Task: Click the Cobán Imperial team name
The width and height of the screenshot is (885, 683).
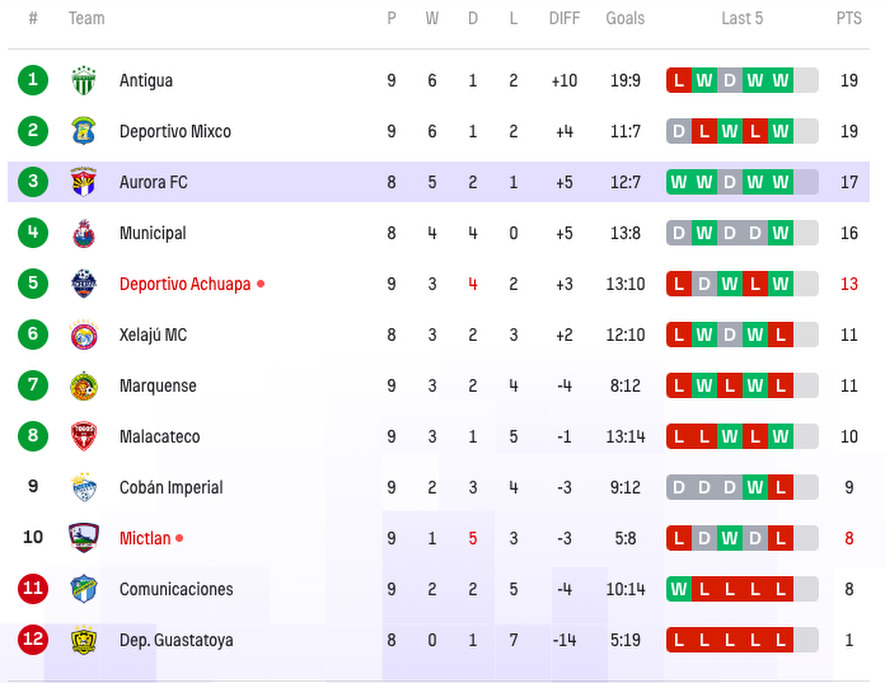Action: coord(171,487)
